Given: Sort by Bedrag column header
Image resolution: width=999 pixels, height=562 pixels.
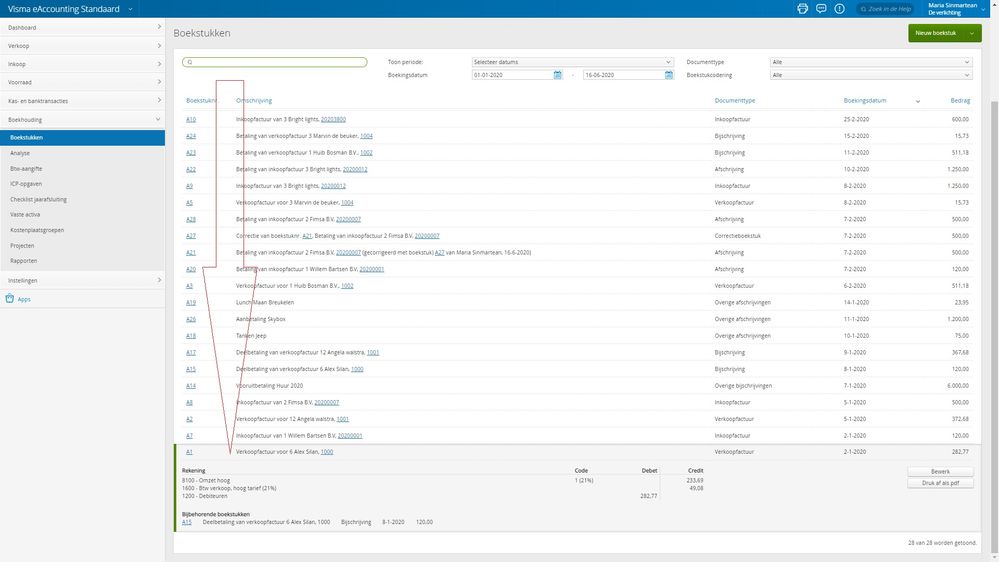Looking at the screenshot, I should coord(960,101).
